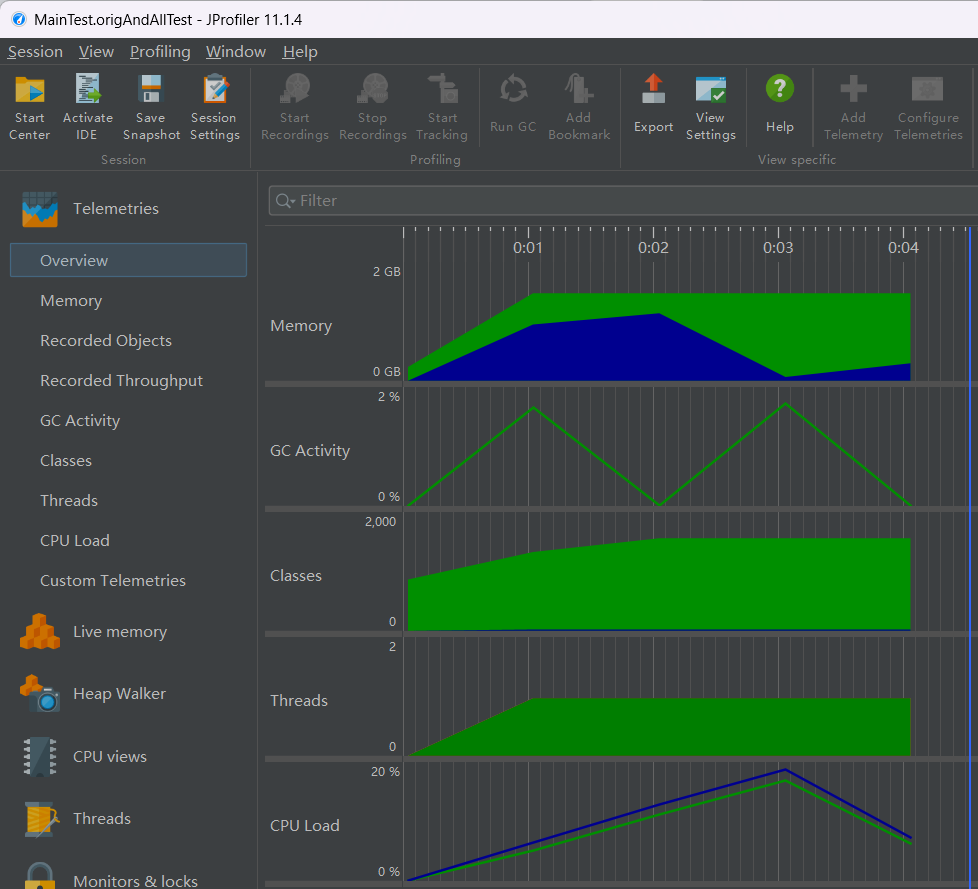The height and width of the screenshot is (889, 978).
Task: Select Recorded Objects telemetry view
Action: point(106,341)
